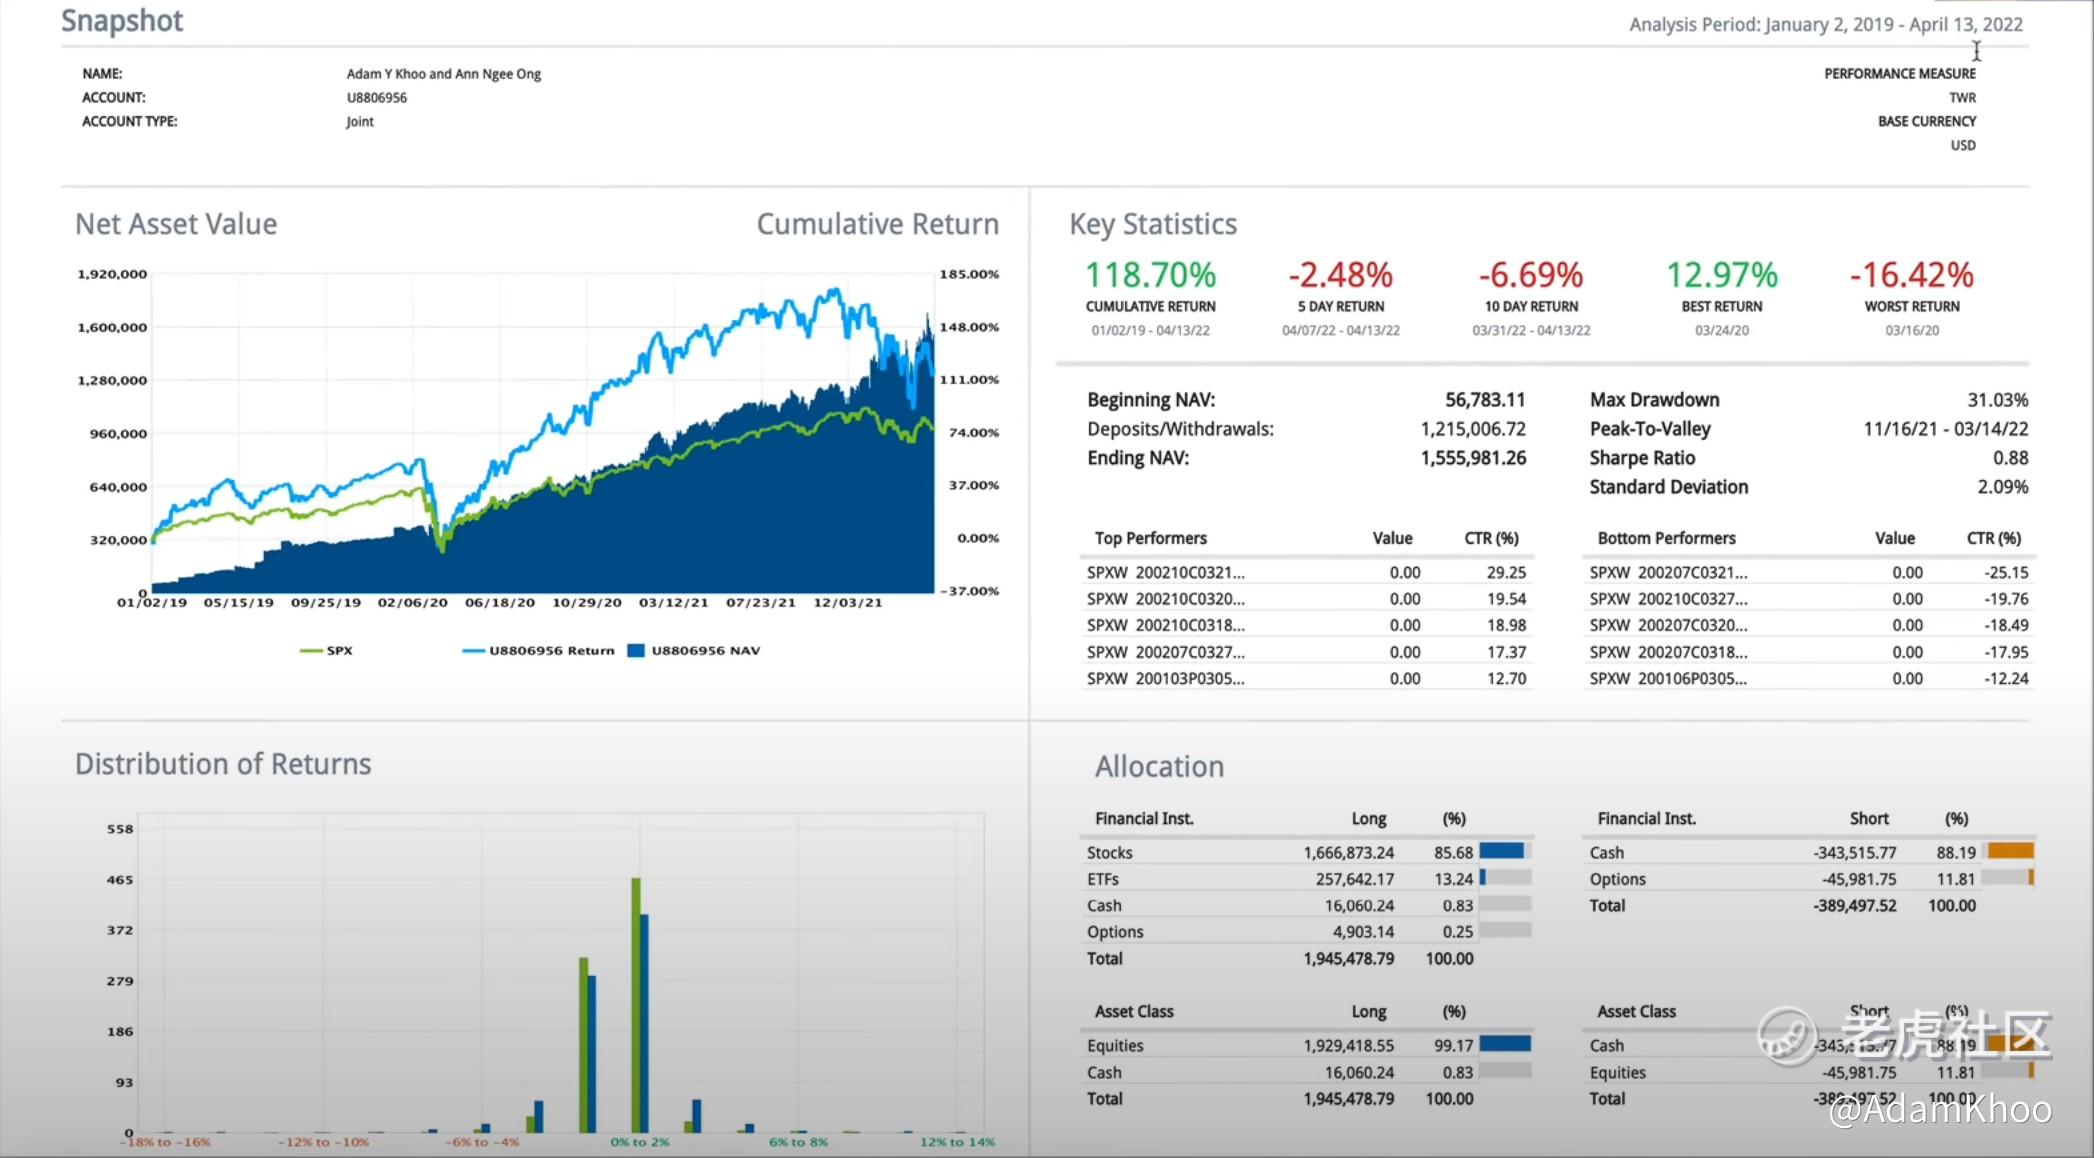Click the SPX green legend marker
Screen dimensions: 2094x1158
(x=311, y=651)
